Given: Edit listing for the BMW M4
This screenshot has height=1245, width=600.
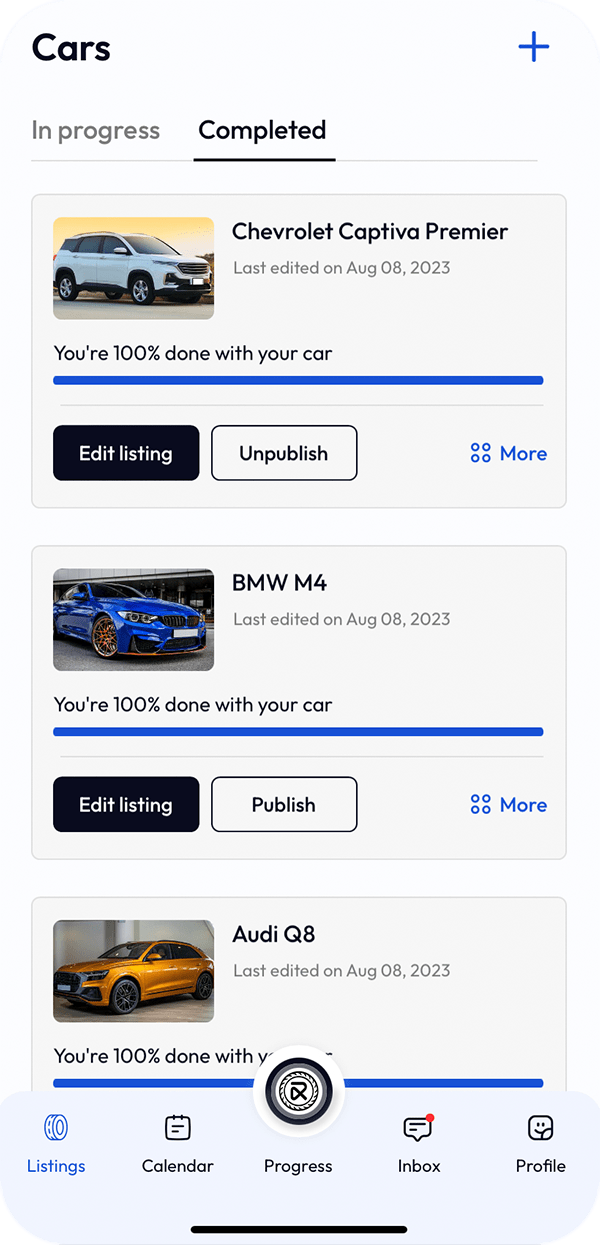Looking at the screenshot, I should (126, 804).
